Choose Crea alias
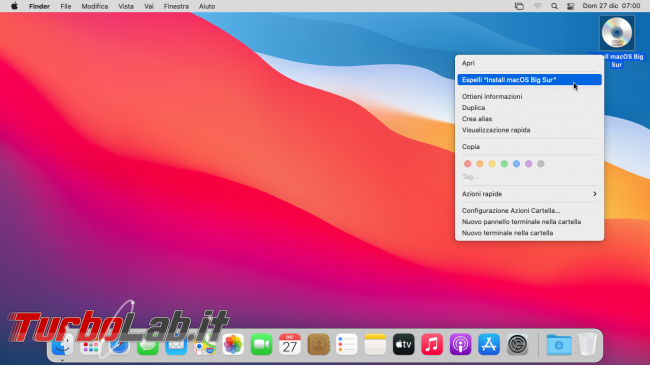 tap(529, 119)
